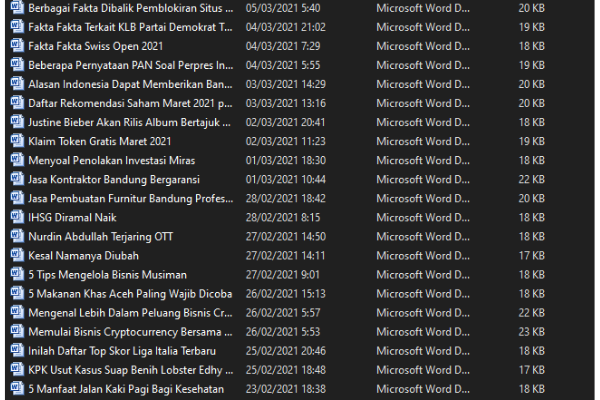The width and height of the screenshot is (600, 400).
Task: Select the Word icon for Alasan Indonesia Dapat Memberikan
Action: [17, 83]
